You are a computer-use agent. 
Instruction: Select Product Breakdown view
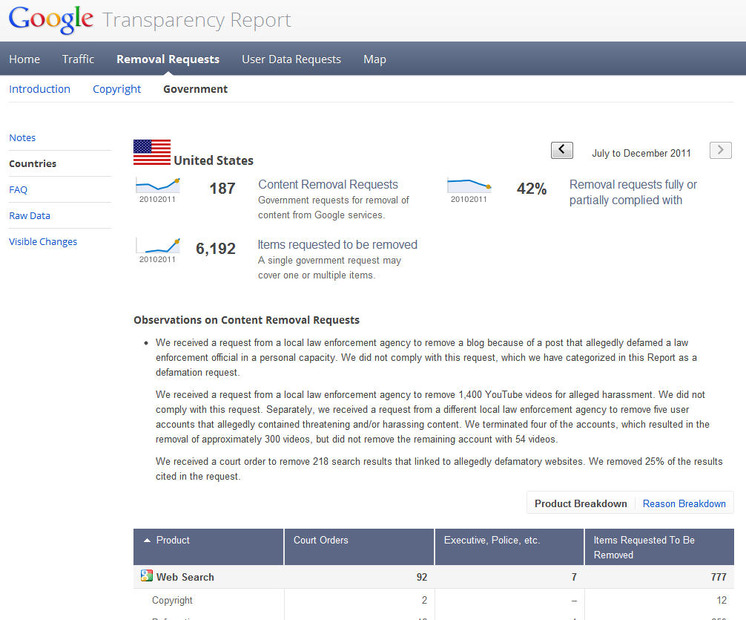[x=580, y=503]
